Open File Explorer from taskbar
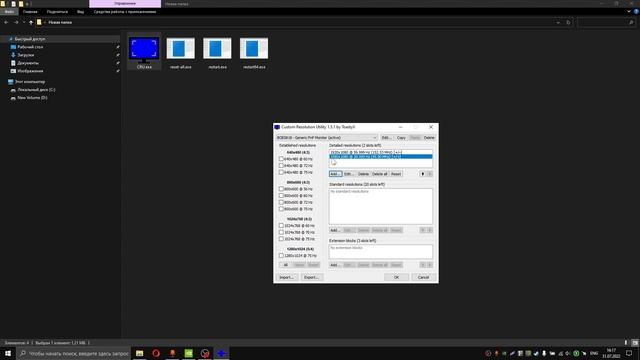 (140, 353)
